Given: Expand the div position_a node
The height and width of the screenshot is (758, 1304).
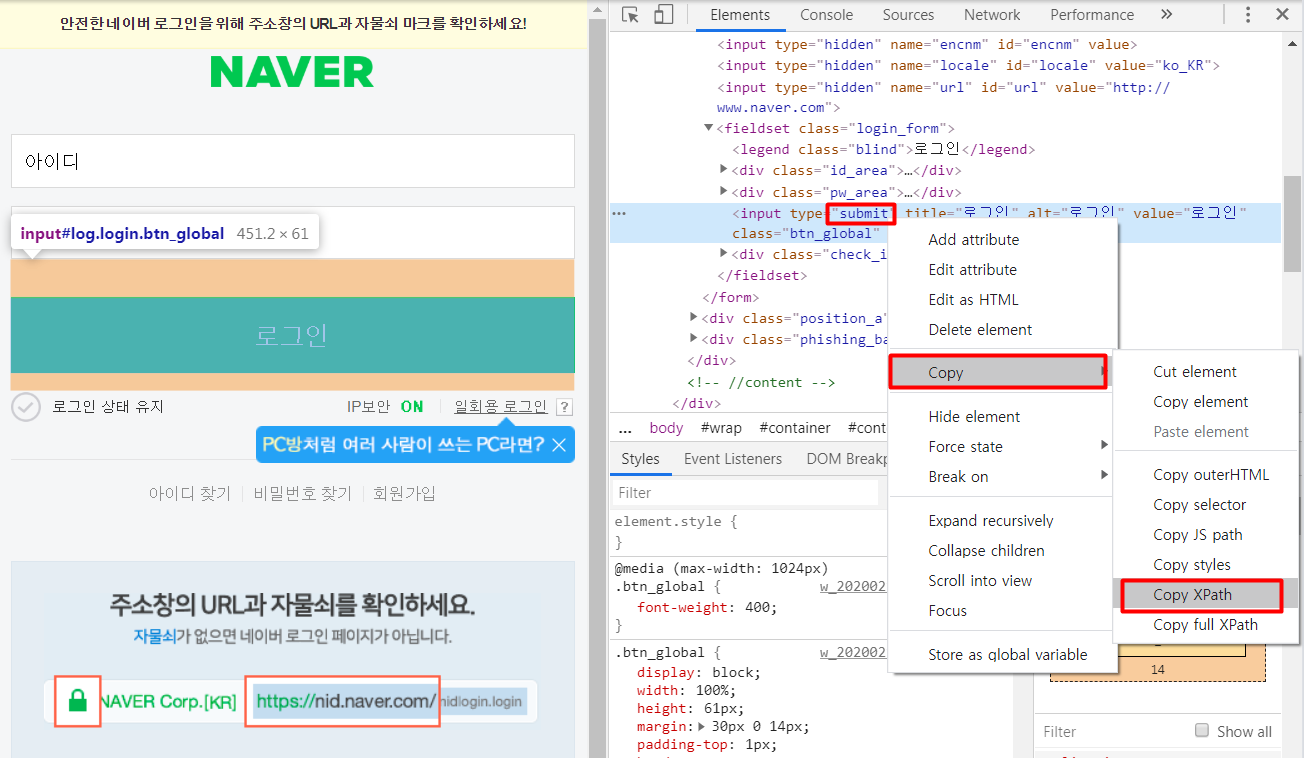Looking at the screenshot, I should [x=694, y=318].
